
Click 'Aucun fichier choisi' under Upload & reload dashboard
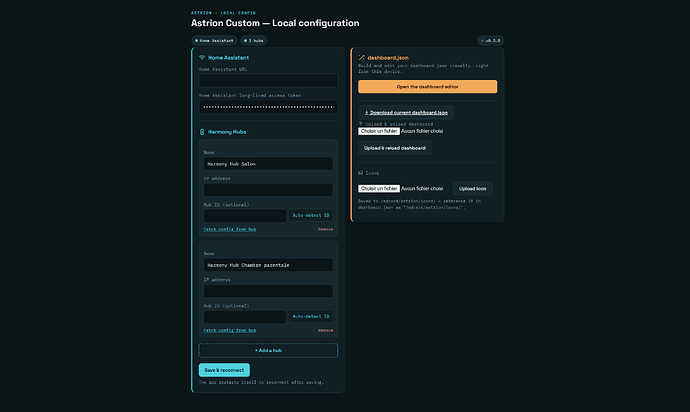[422, 131]
